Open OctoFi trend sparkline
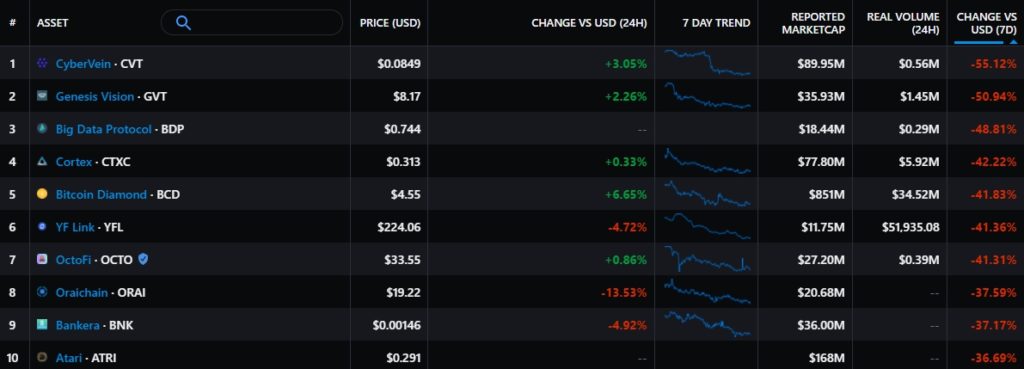Image resolution: width=1024 pixels, height=369 pixels. pos(707,259)
